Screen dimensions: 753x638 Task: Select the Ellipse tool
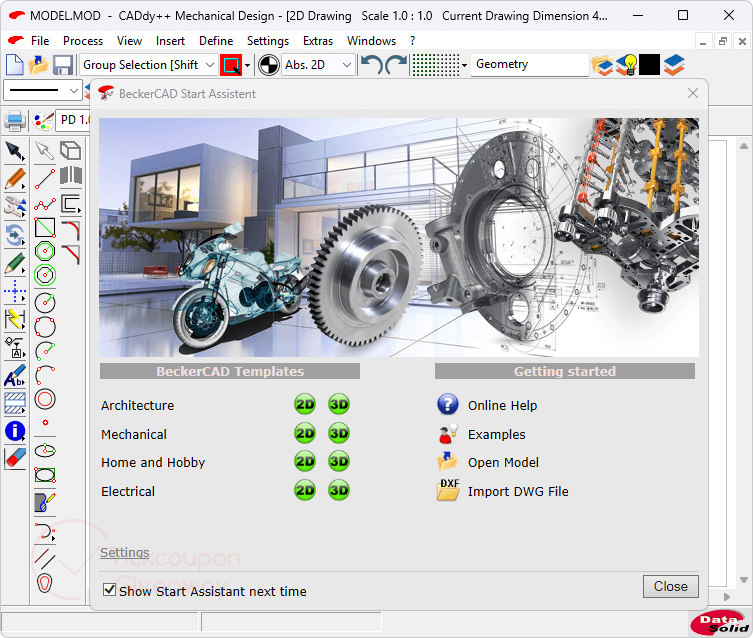(45, 450)
